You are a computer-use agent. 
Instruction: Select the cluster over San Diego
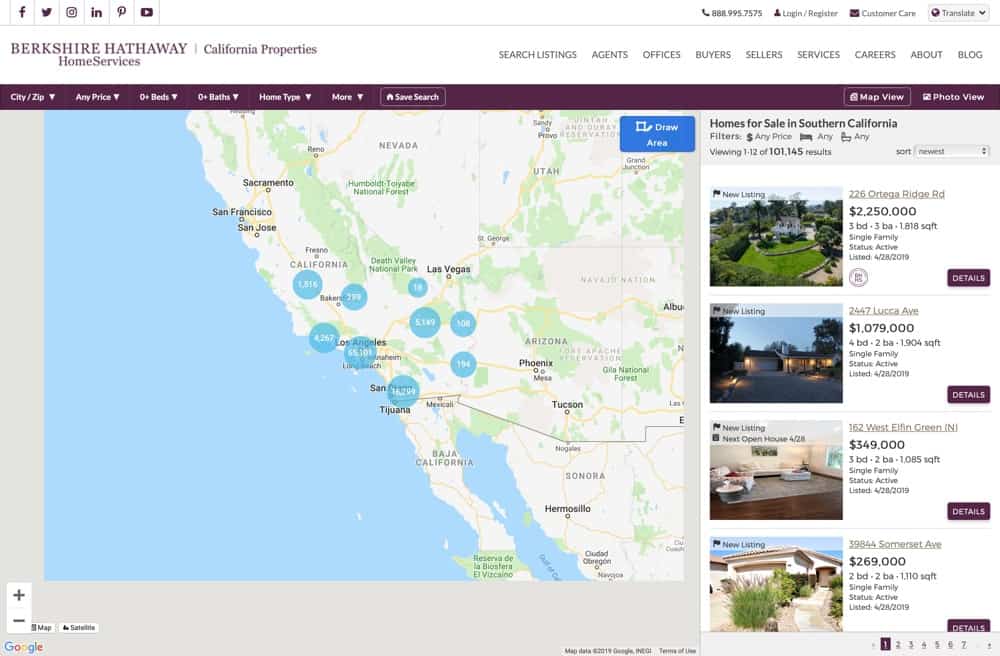pos(403,391)
